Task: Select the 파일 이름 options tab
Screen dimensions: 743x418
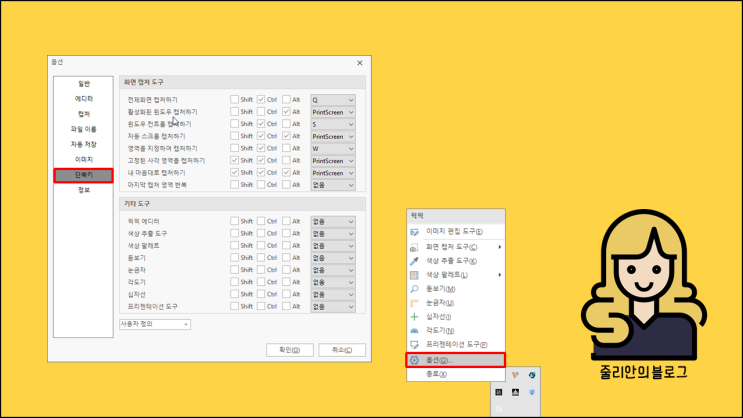Action: tap(84, 129)
